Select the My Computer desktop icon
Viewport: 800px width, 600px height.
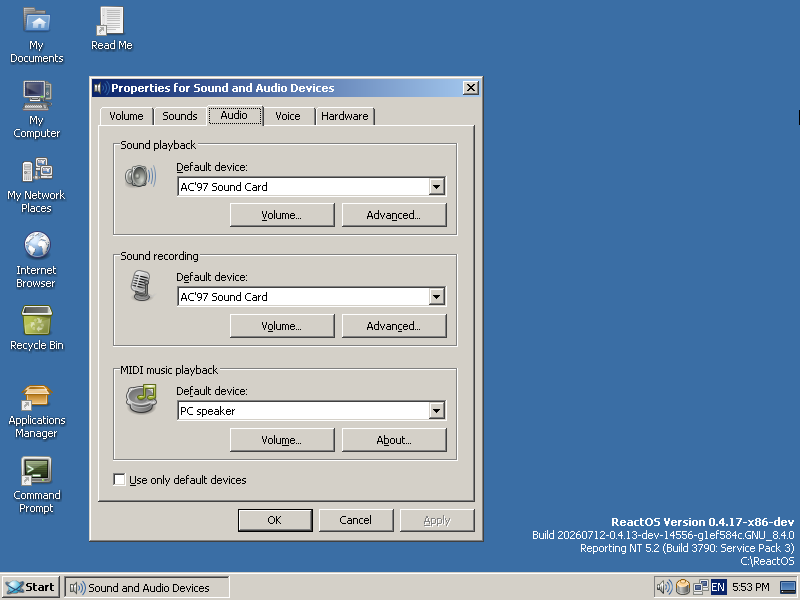click(x=37, y=109)
